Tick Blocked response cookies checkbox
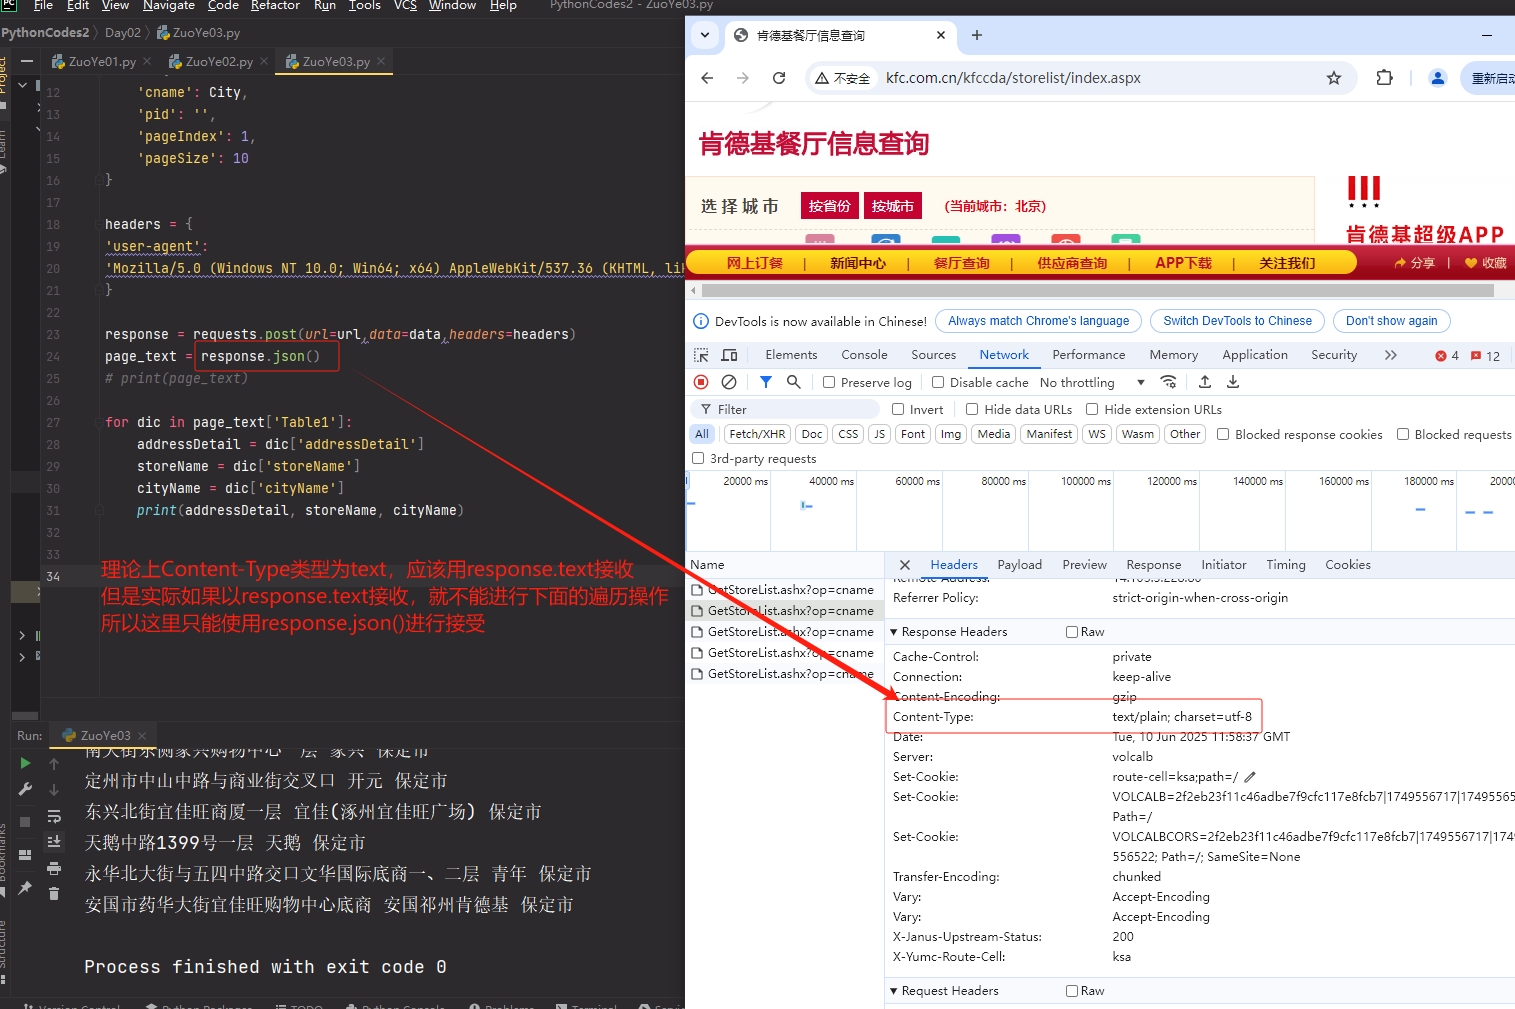 (1223, 434)
